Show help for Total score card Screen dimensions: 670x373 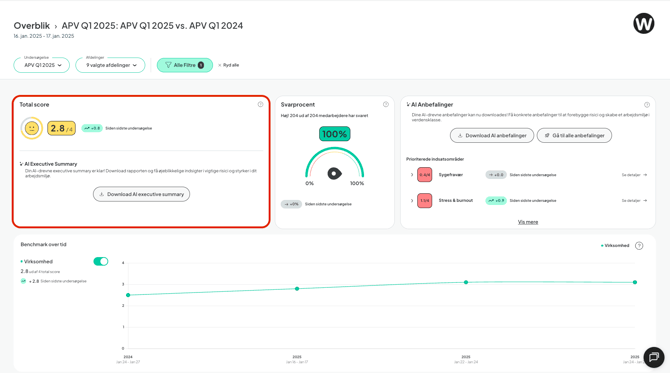point(260,104)
